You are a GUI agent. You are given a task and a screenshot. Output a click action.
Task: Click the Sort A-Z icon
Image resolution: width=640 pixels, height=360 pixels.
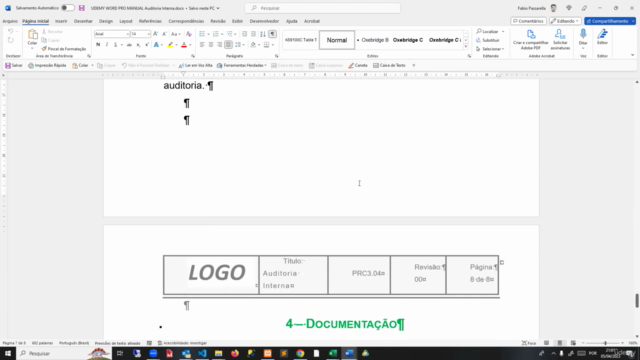pyautogui.click(x=263, y=34)
